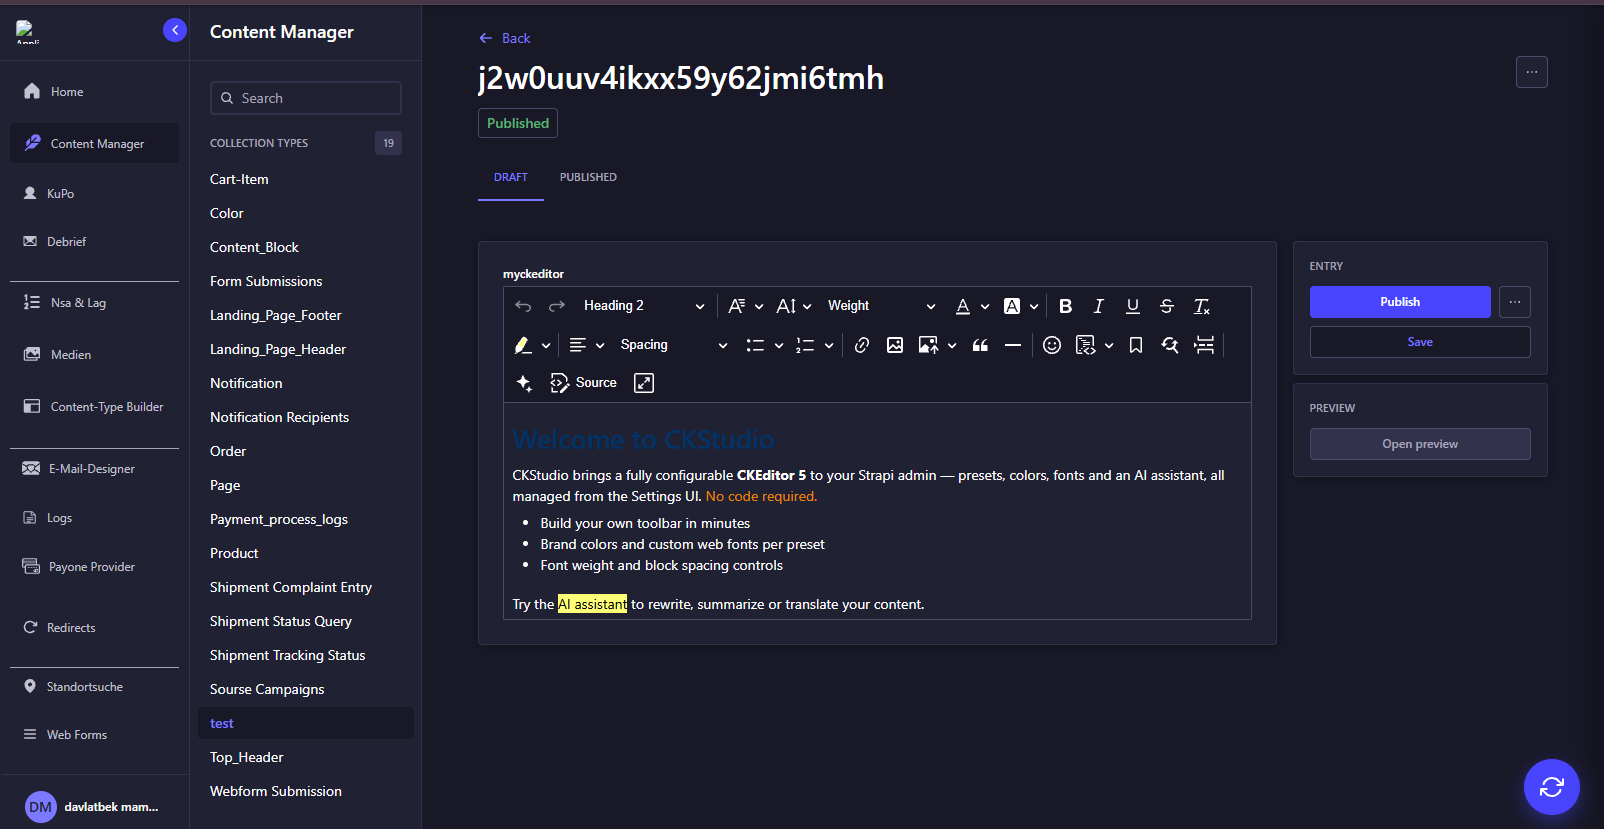Image resolution: width=1604 pixels, height=829 pixels.
Task: Open the Shipment Tracking Status collection
Action: [306, 655]
